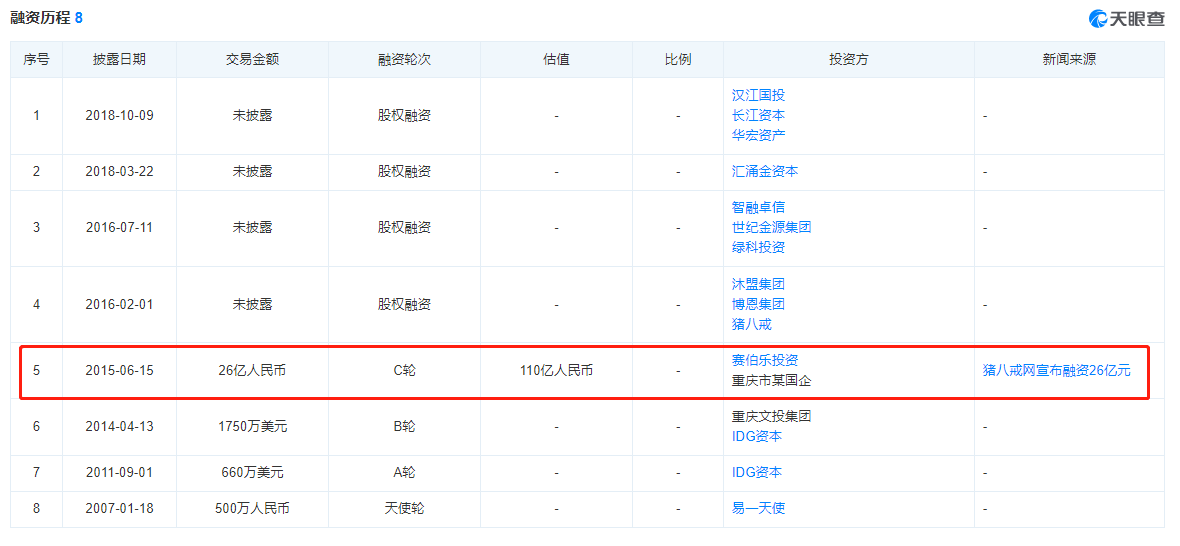Click 股权融资 in the 2016-07-11 row
The width and height of the screenshot is (1180, 546).
coord(405,227)
